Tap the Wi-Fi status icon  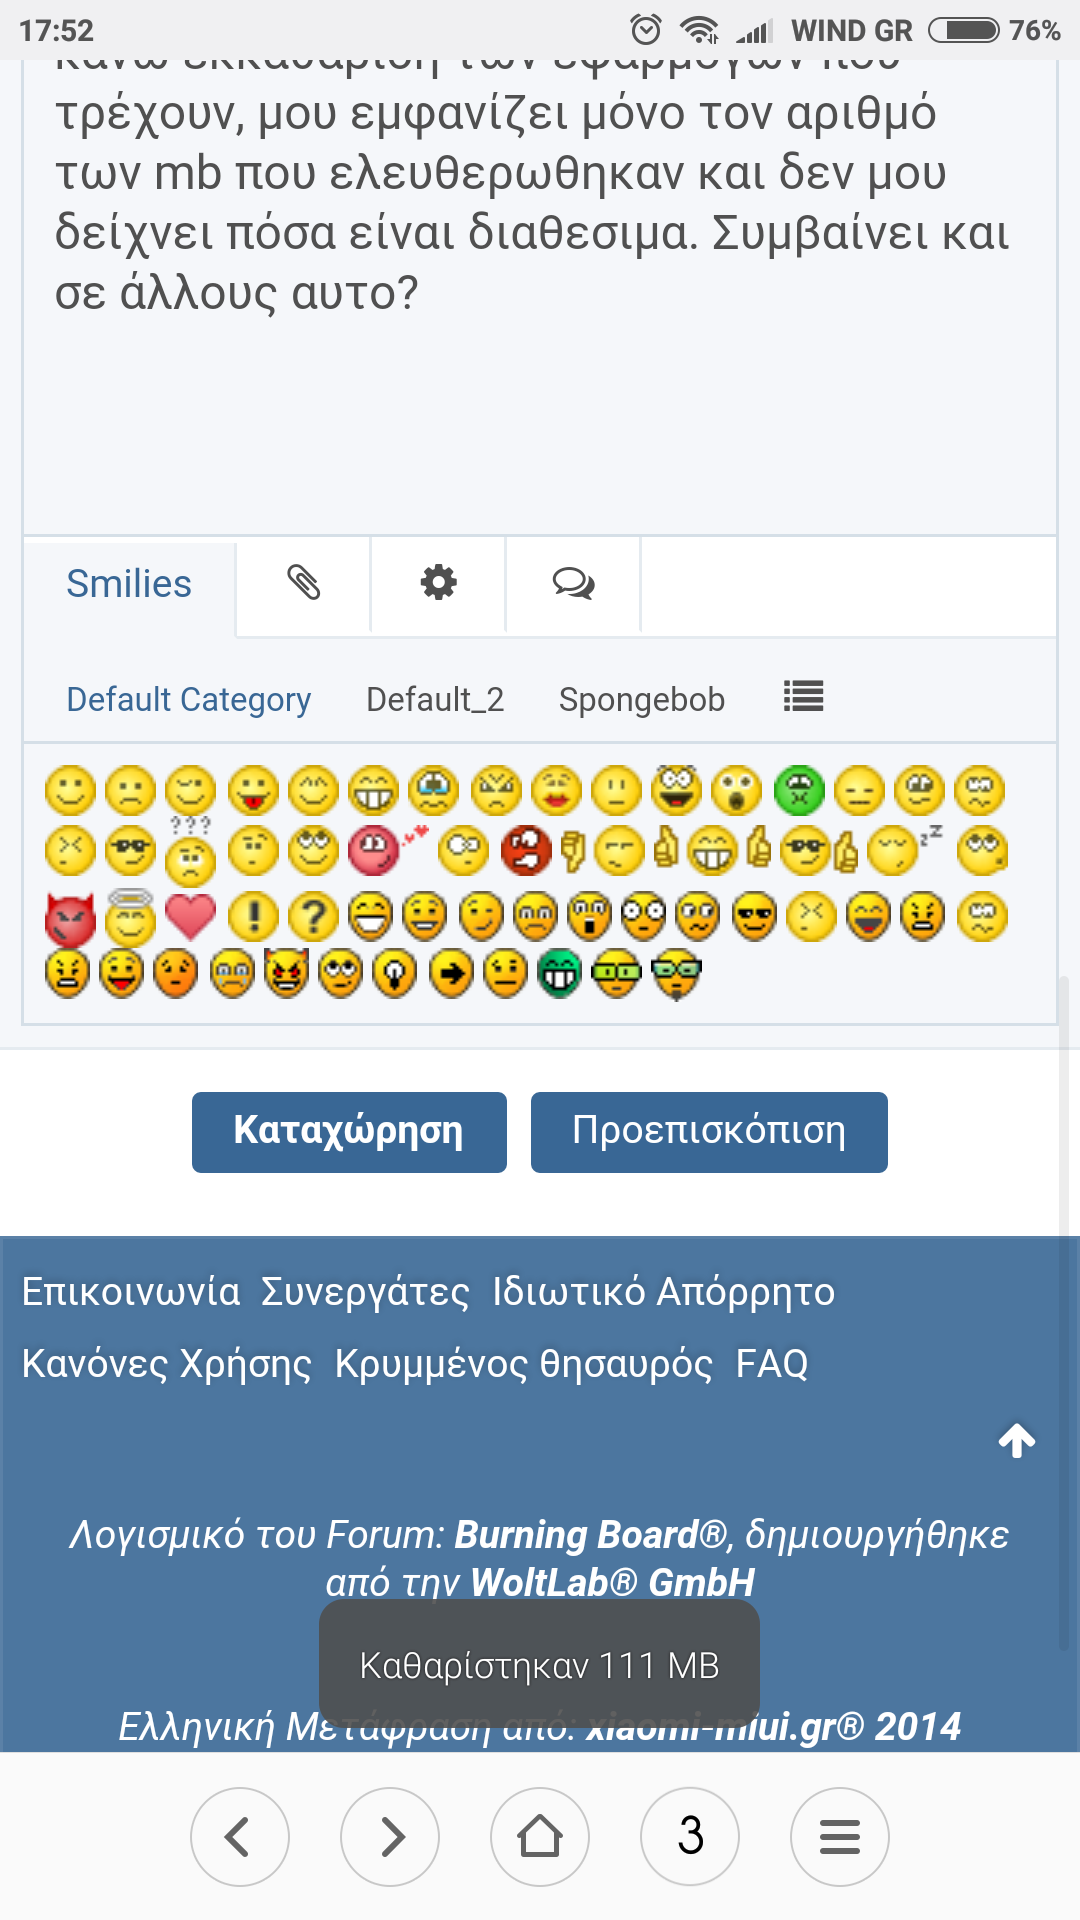699,30
